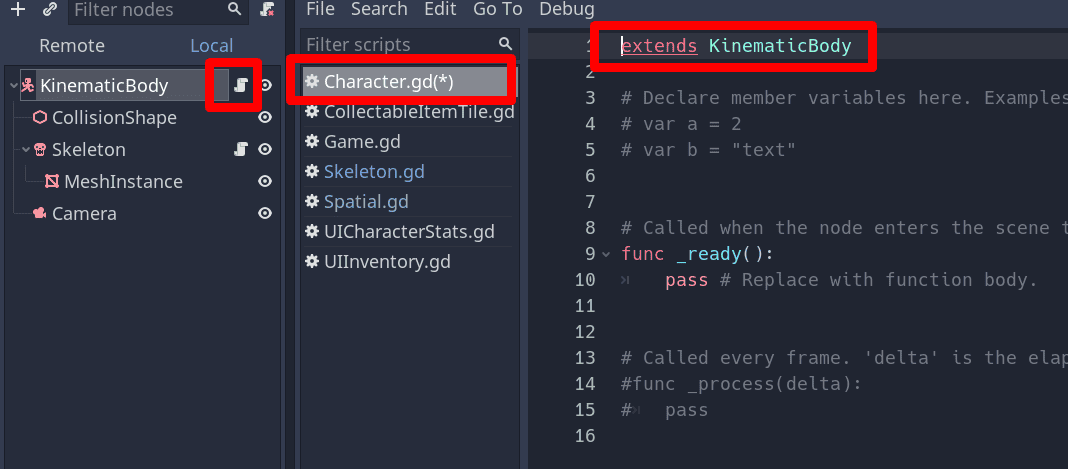
Task: Select UIInventory.gd in the script list
Action: pyautogui.click(x=387, y=262)
